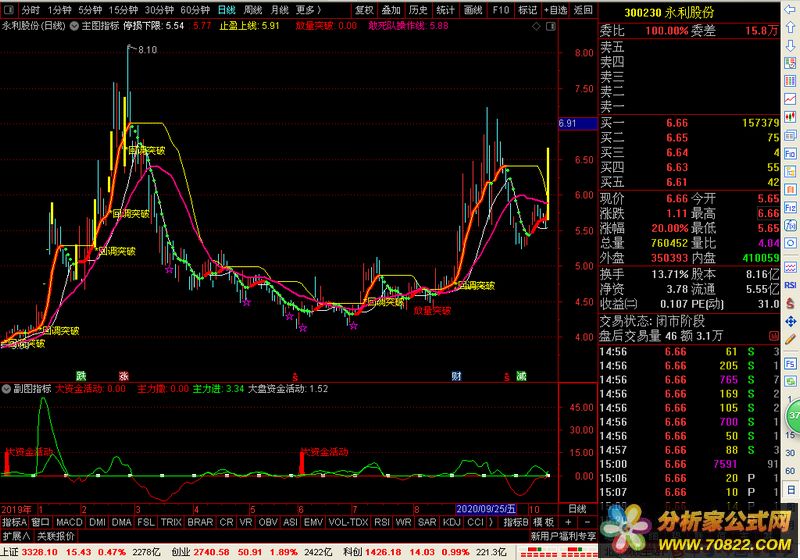Image resolution: width=800 pixels, height=560 pixels.
Task: Click the 新用户福利专享 link
Action: [563, 536]
